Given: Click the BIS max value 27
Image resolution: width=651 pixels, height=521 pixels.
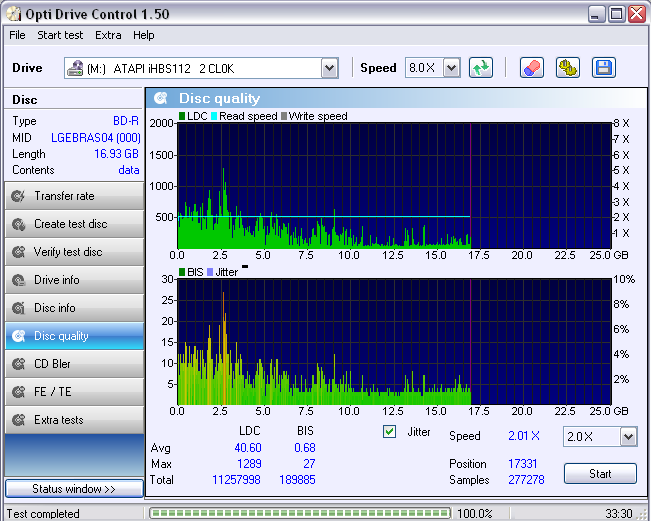Looking at the screenshot, I should (x=309, y=464).
